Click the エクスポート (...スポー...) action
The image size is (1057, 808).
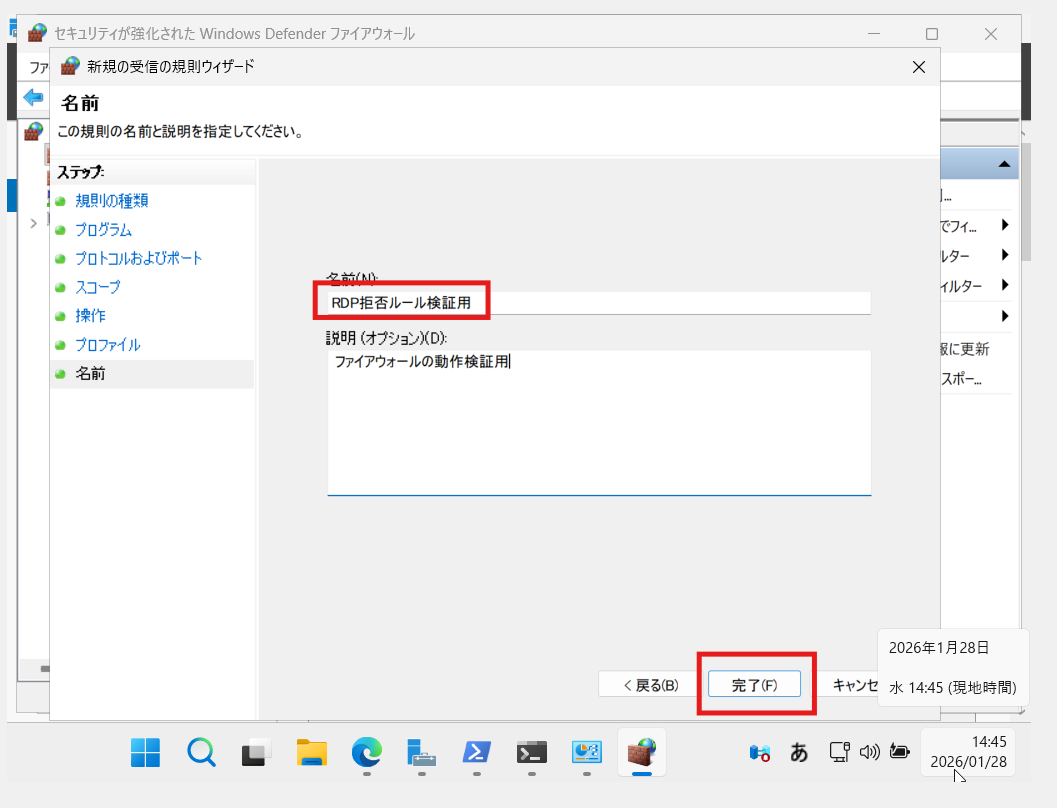coord(961,379)
